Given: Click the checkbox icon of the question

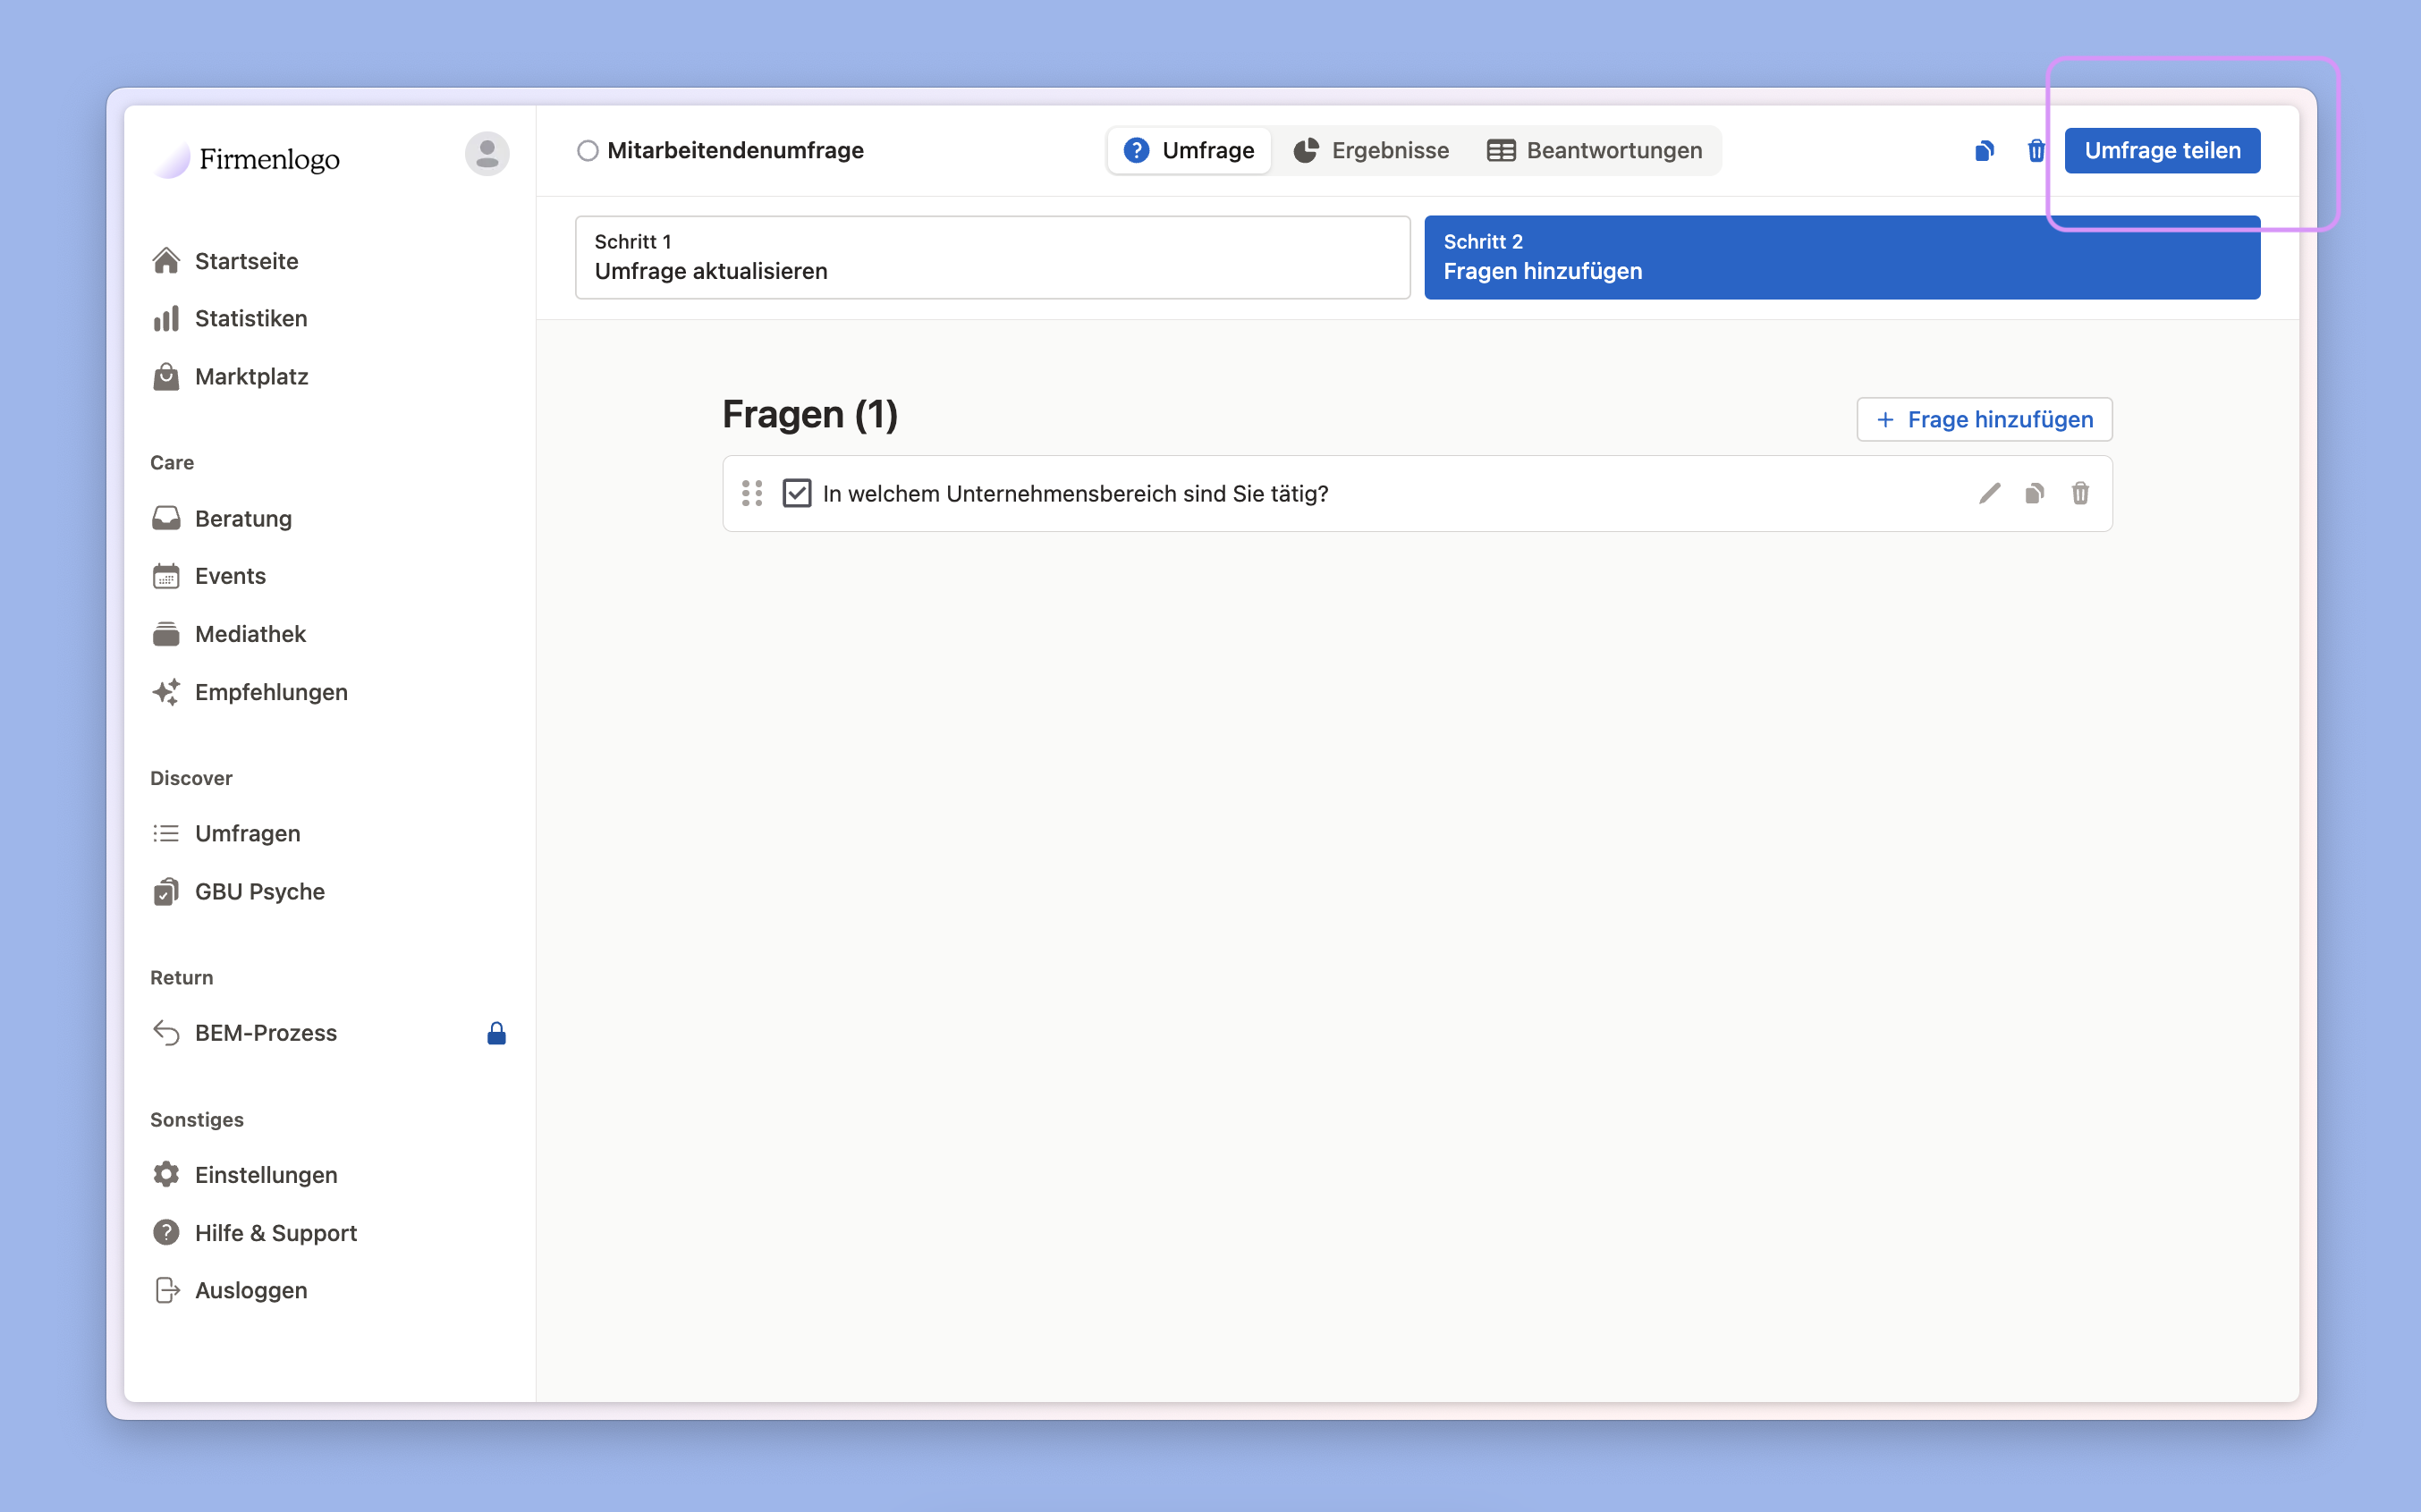Looking at the screenshot, I should (x=796, y=493).
